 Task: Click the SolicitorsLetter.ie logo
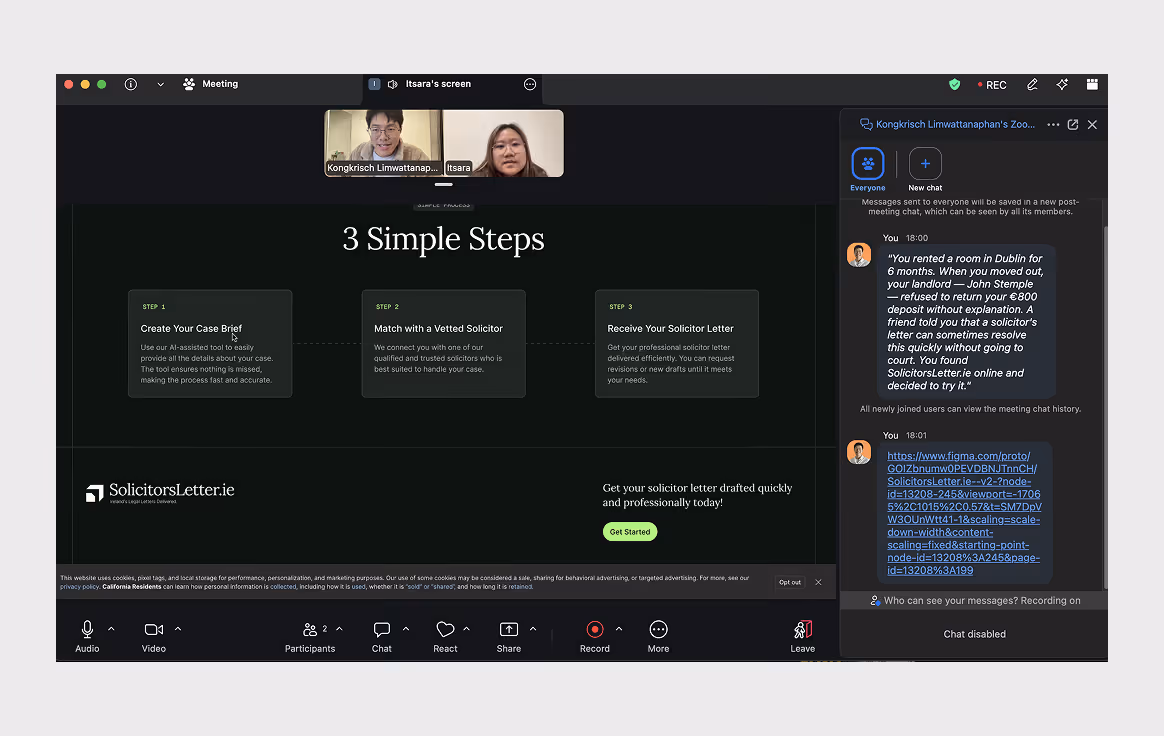(x=160, y=492)
